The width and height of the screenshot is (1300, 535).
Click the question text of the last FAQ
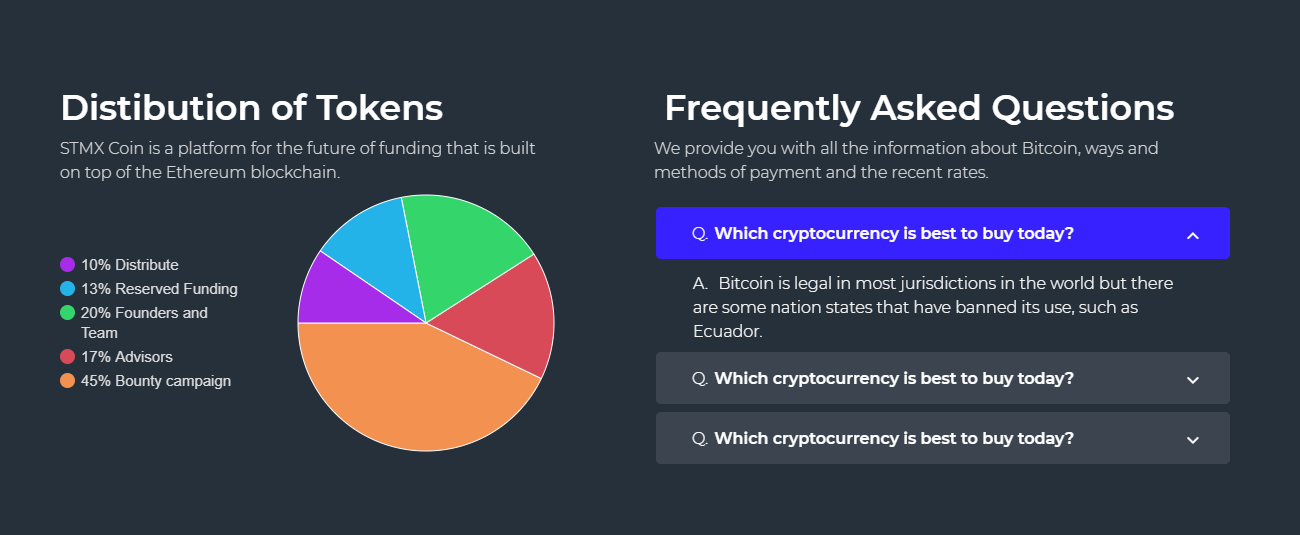(894, 439)
